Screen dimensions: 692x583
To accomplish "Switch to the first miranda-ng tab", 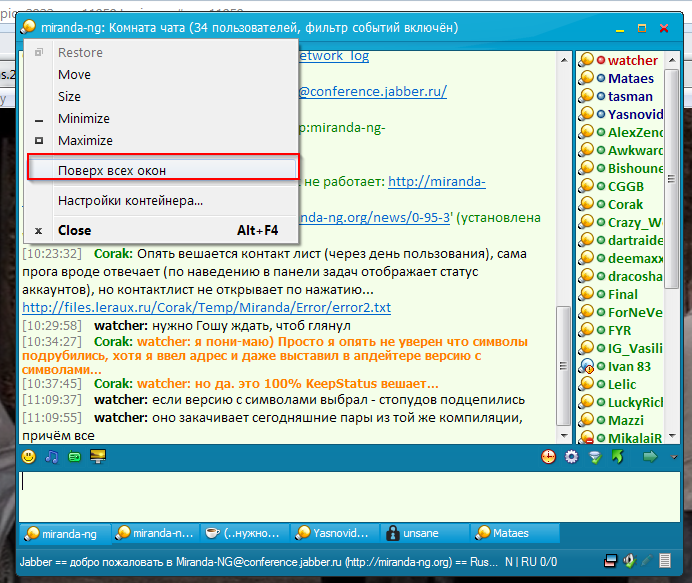I will click(x=65, y=534).
